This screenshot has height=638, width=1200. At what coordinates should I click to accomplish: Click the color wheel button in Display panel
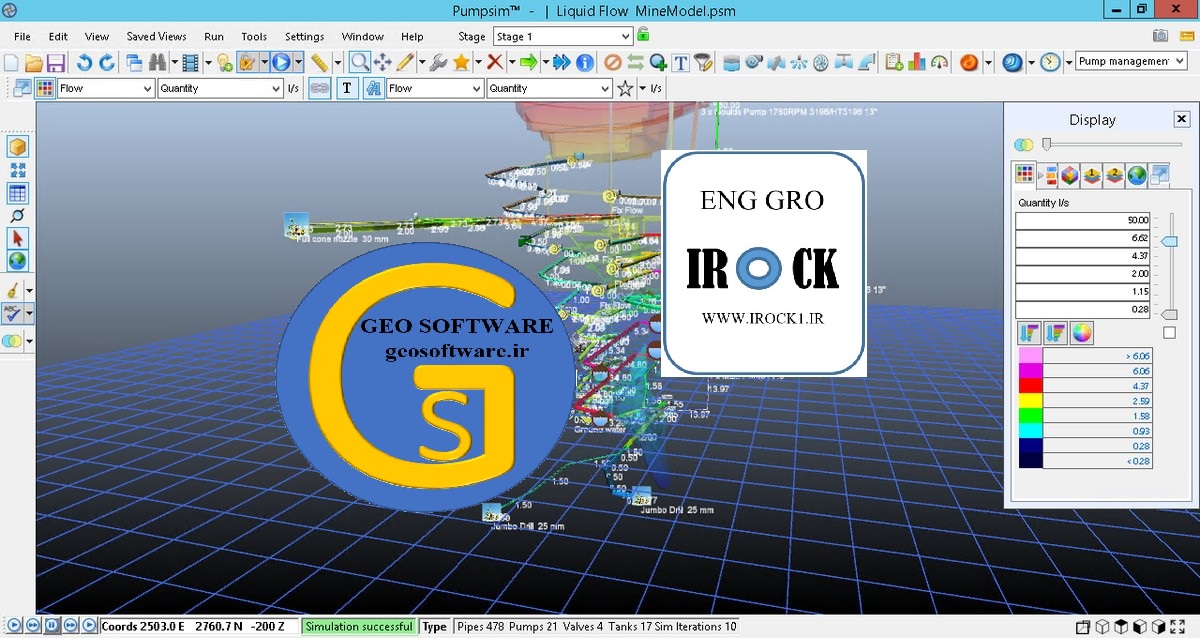(x=1081, y=332)
